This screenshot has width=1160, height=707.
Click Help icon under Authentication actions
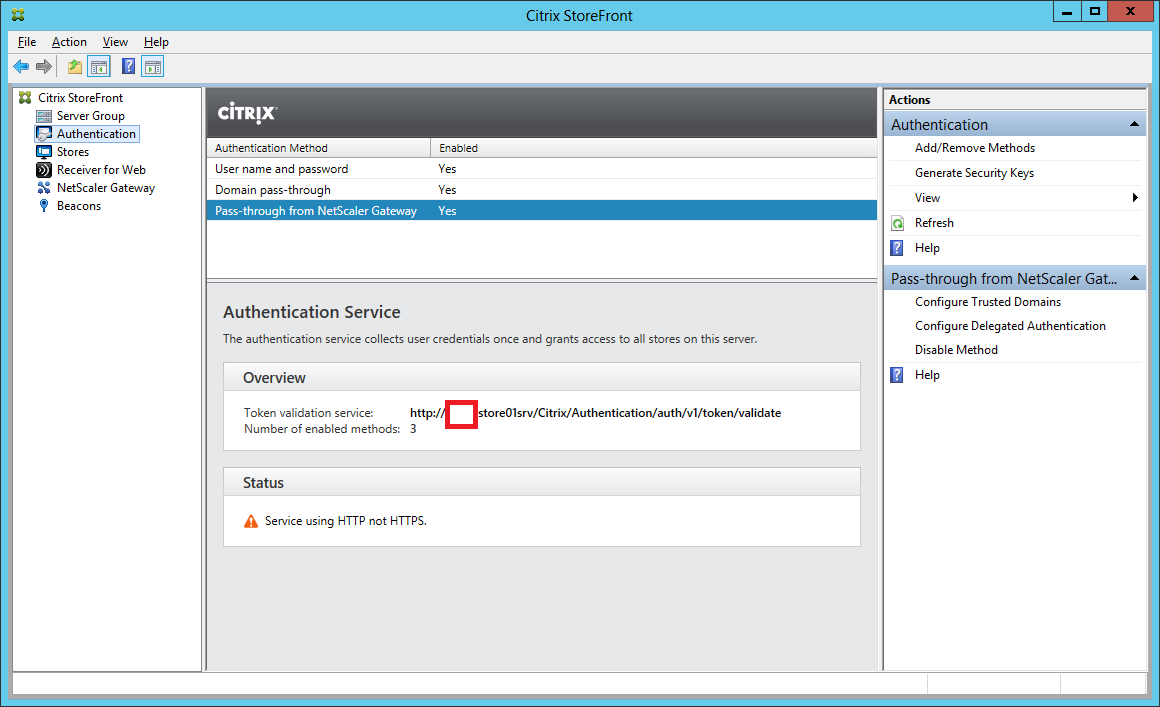click(x=897, y=248)
